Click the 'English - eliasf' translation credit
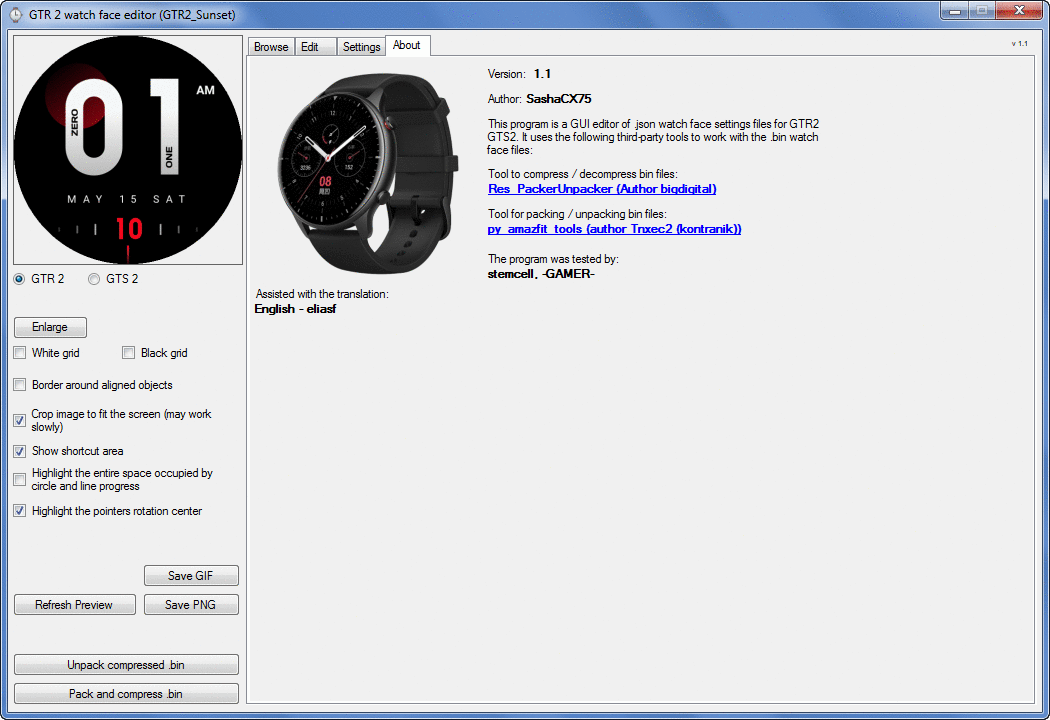The height and width of the screenshot is (720, 1050). pyautogui.click(x=295, y=309)
